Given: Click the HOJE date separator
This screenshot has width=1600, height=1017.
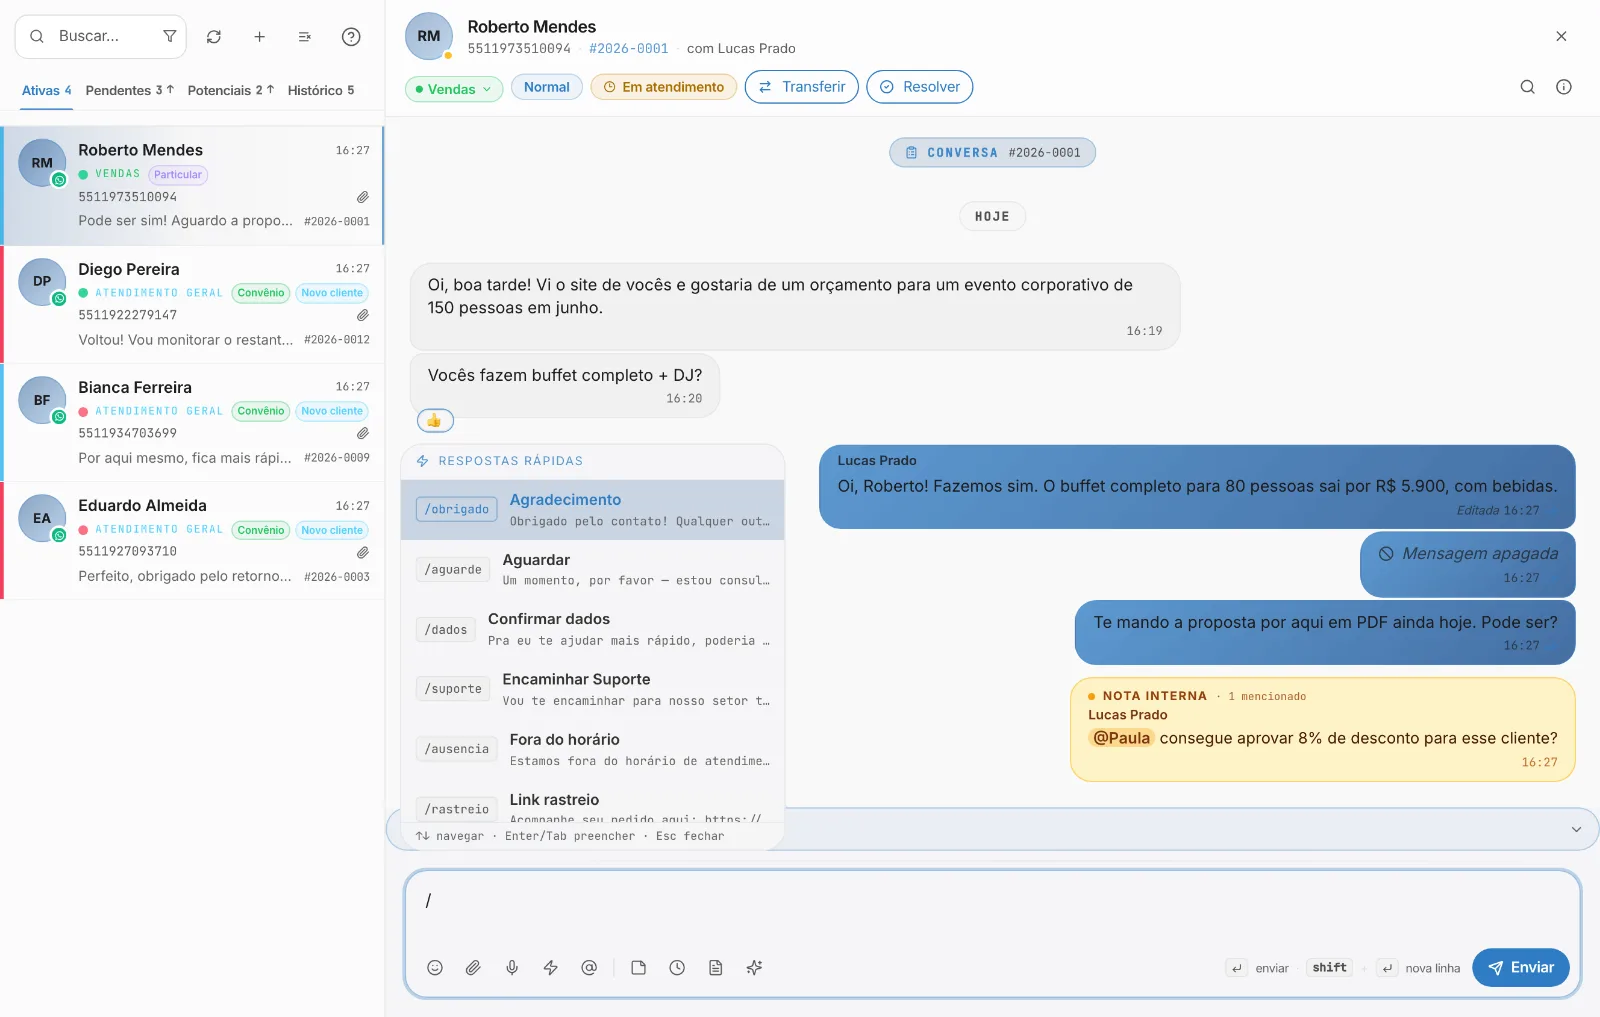Looking at the screenshot, I should (992, 217).
